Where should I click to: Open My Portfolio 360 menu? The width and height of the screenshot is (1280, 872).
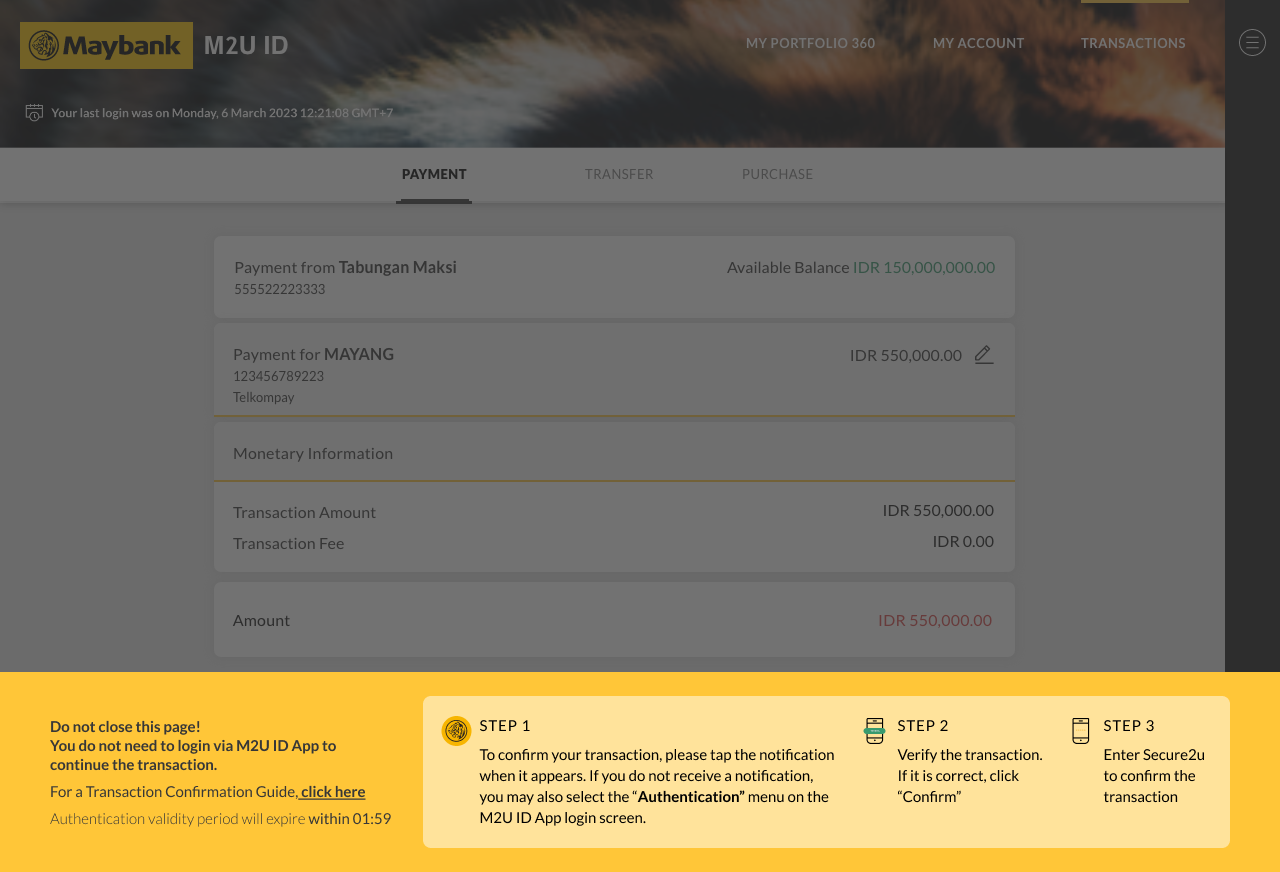pyautogui.click(x=810, y=43)
